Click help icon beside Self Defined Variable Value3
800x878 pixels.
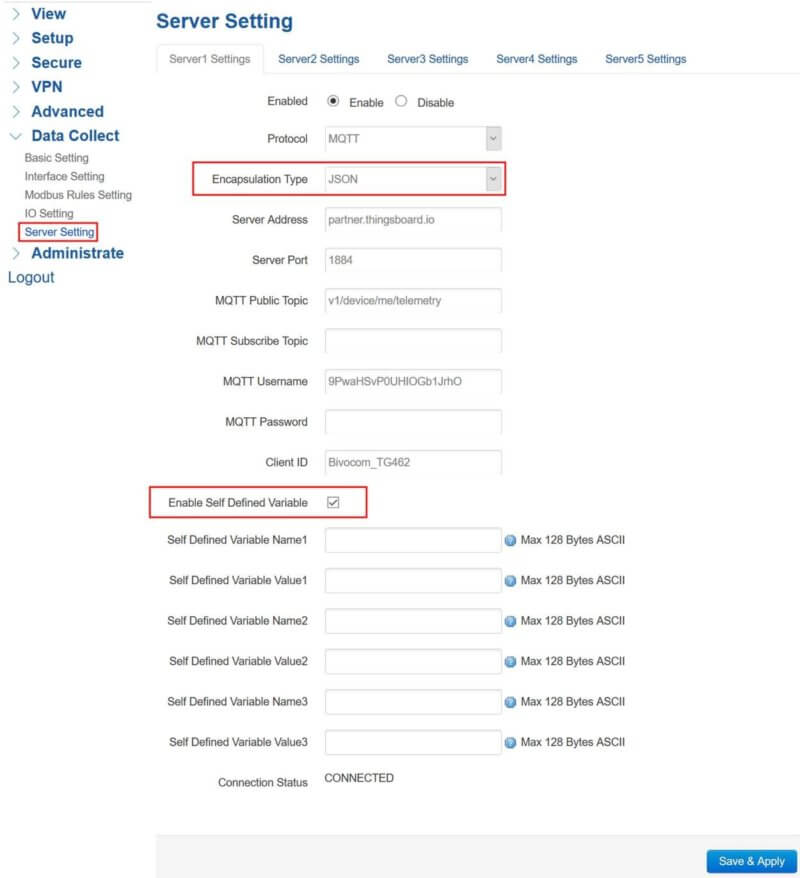coord(510,743)
